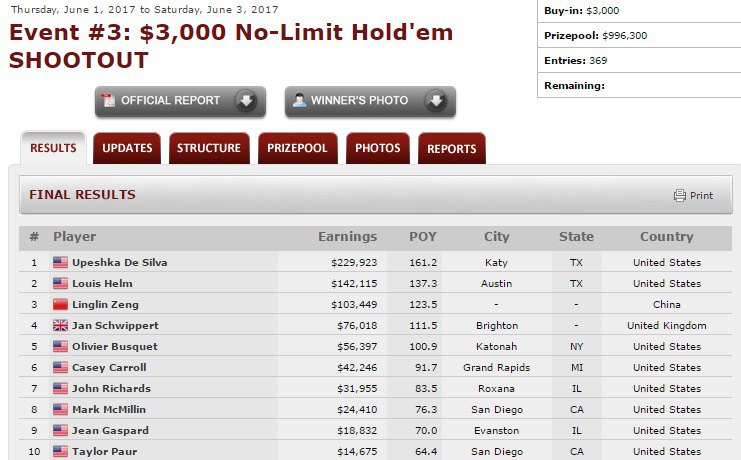The width and height of the screenshot is (741, 460).
Task: Open player profile for Louis Helm
Action: (102, 283)
